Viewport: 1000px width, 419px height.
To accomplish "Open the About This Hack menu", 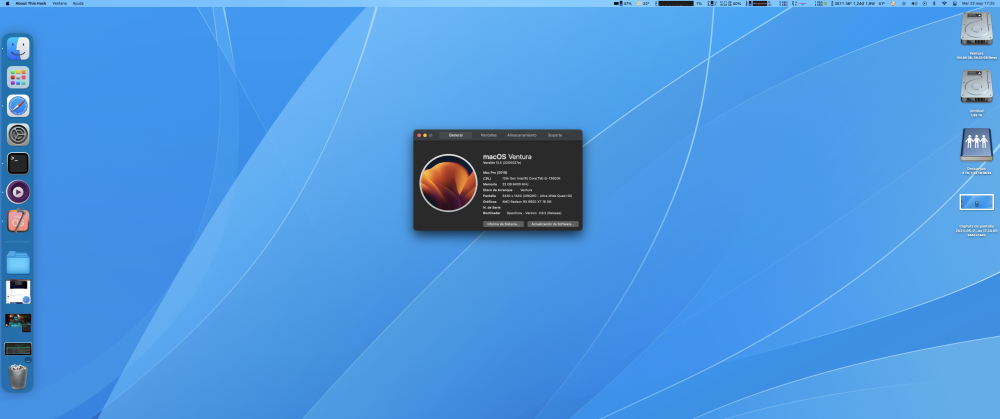I will [31, 3].
